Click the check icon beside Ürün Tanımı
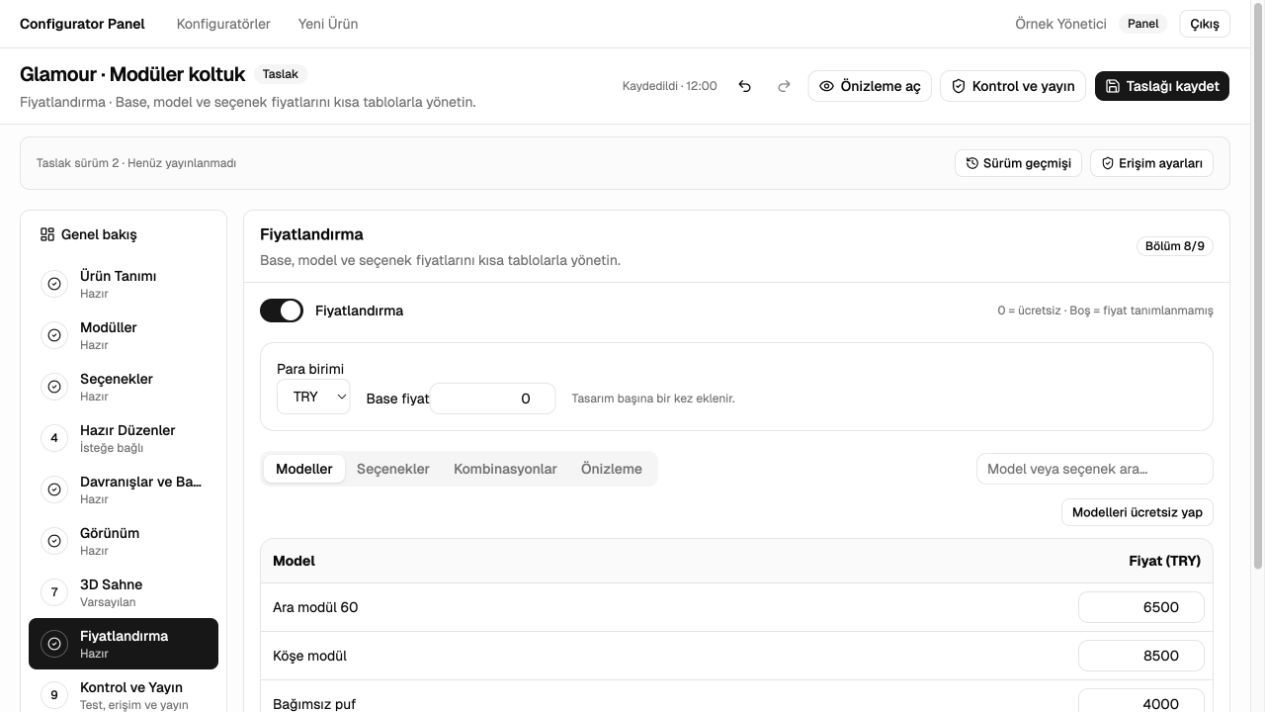The width and height of the screenshot is (1265, 712). pyautogui.click(x=54, y=284)
